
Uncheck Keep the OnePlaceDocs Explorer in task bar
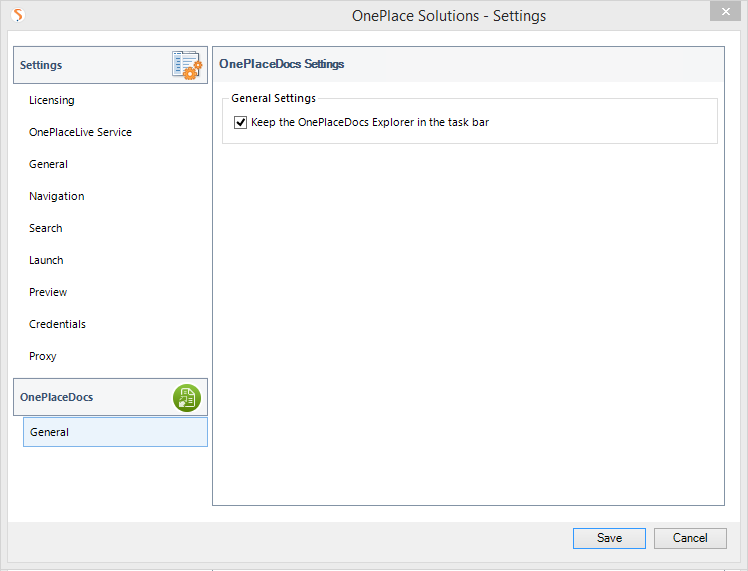tap(240, 123)
